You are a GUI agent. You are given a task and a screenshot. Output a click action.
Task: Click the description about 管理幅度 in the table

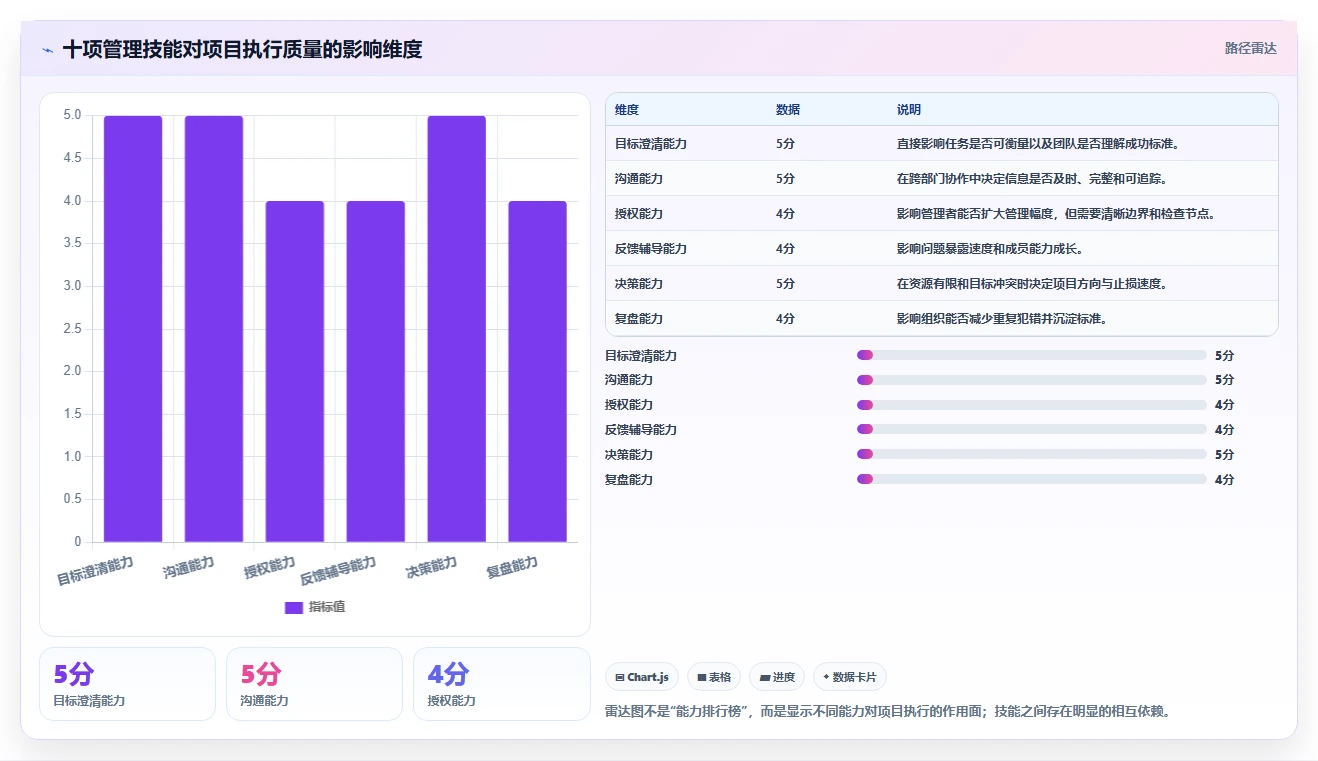[x=1056, y=214]
